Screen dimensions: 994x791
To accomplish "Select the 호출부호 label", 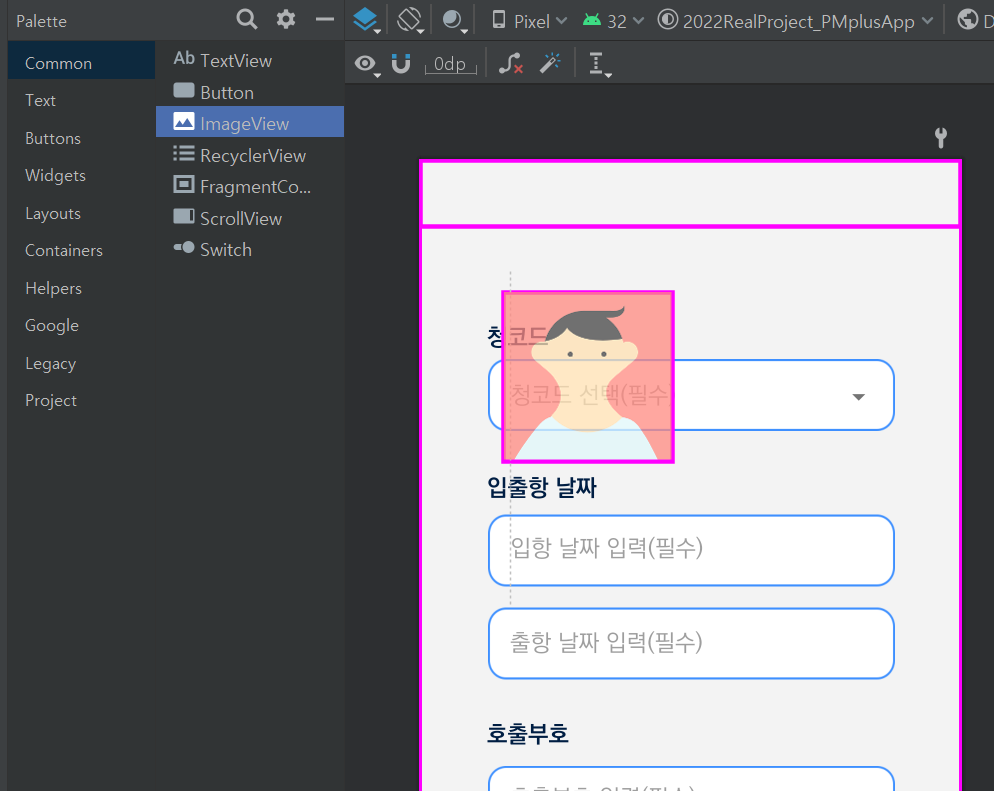I will pos(527,733).
